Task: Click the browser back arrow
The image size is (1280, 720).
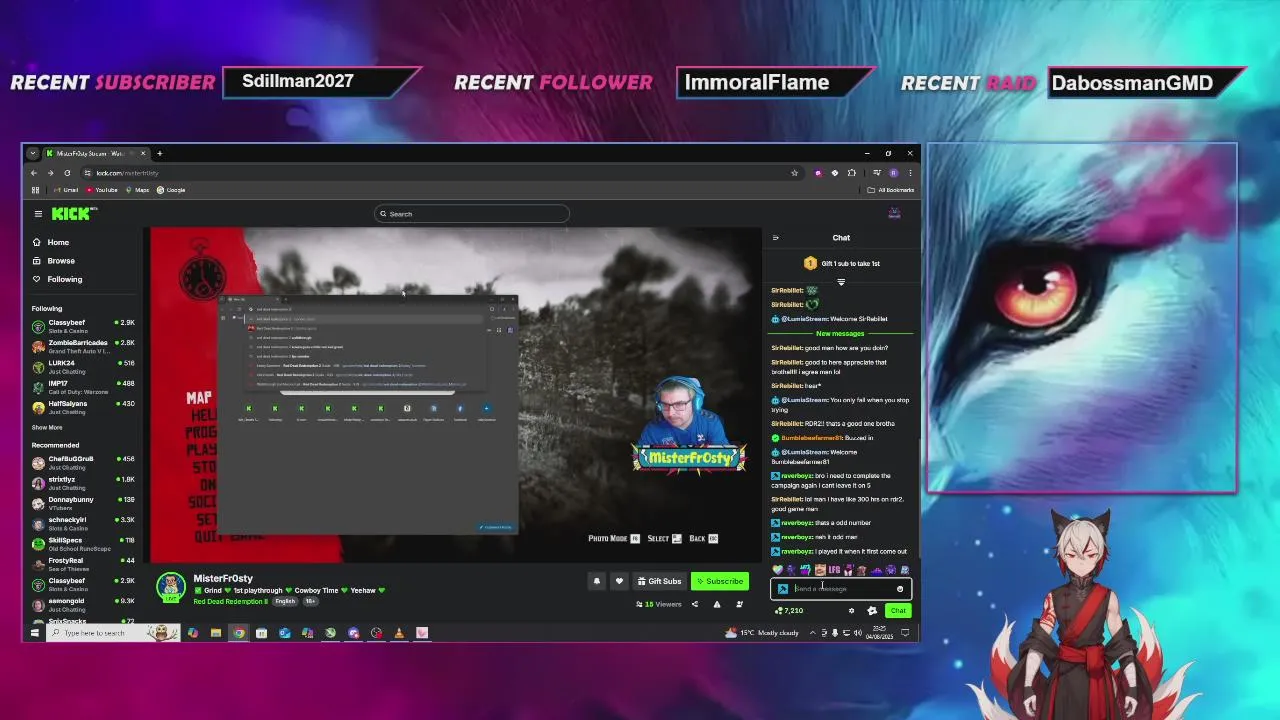Action: click(34, 173)
